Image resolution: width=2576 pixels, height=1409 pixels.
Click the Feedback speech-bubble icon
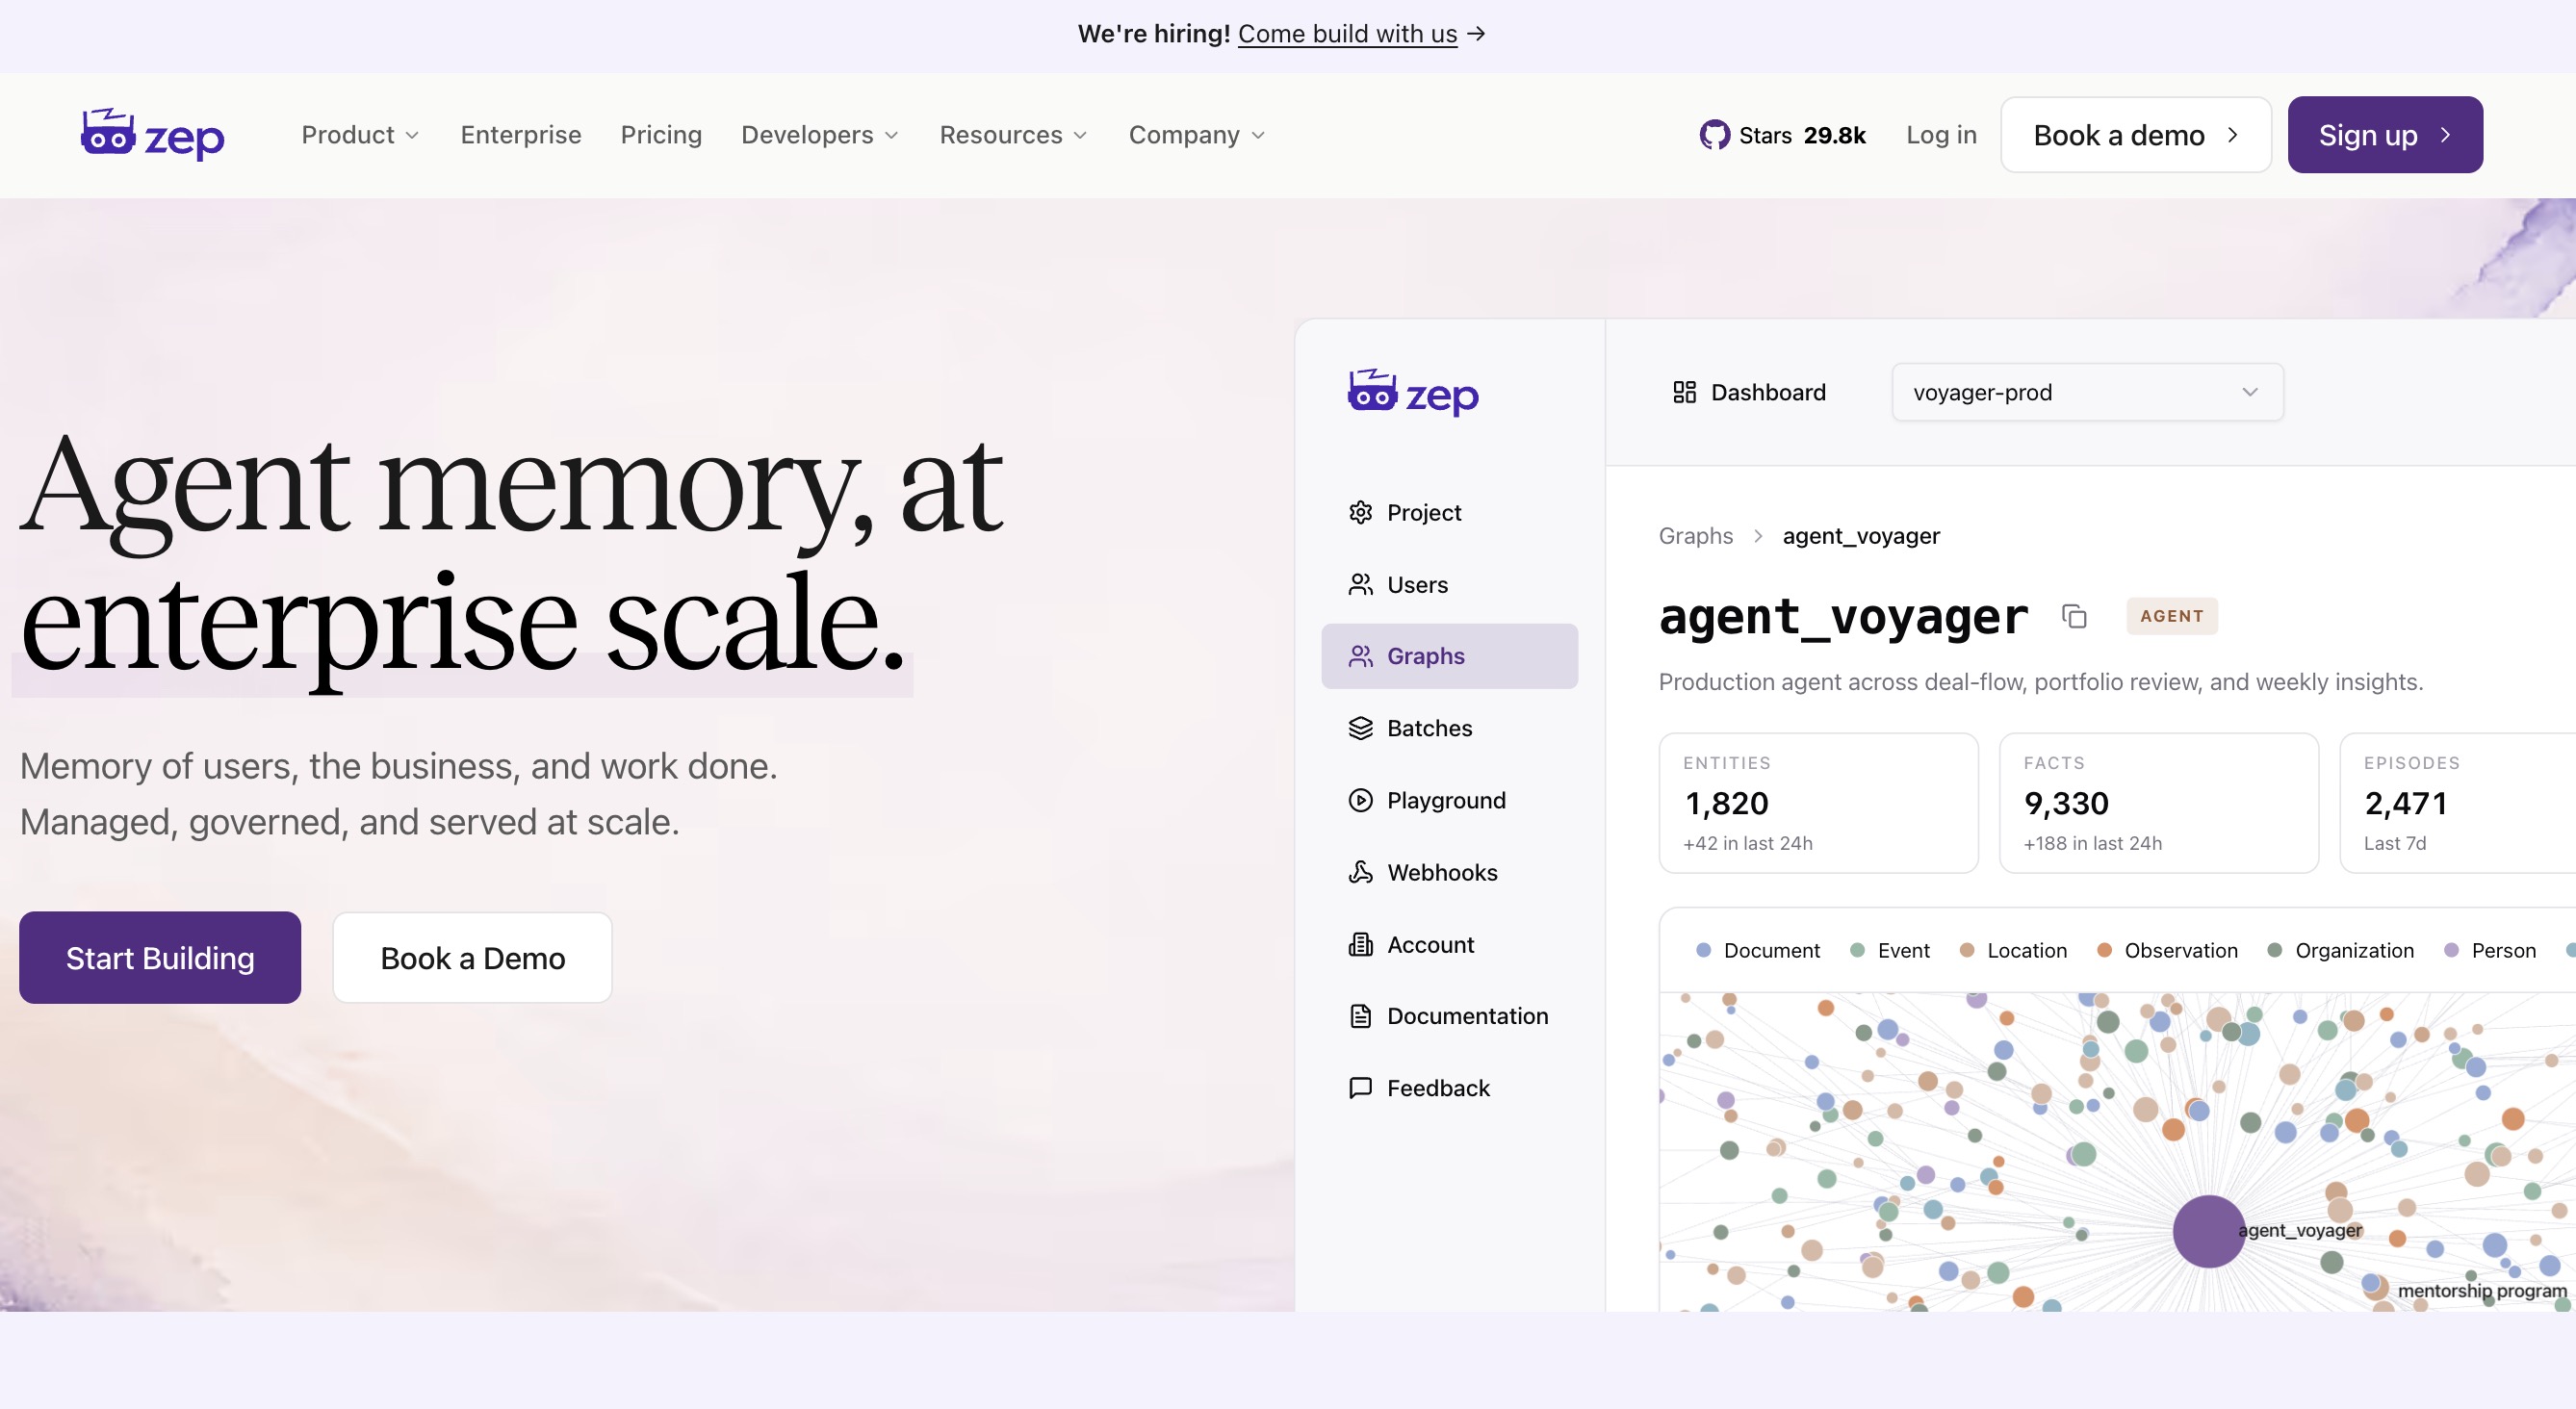[1360, 1088]
